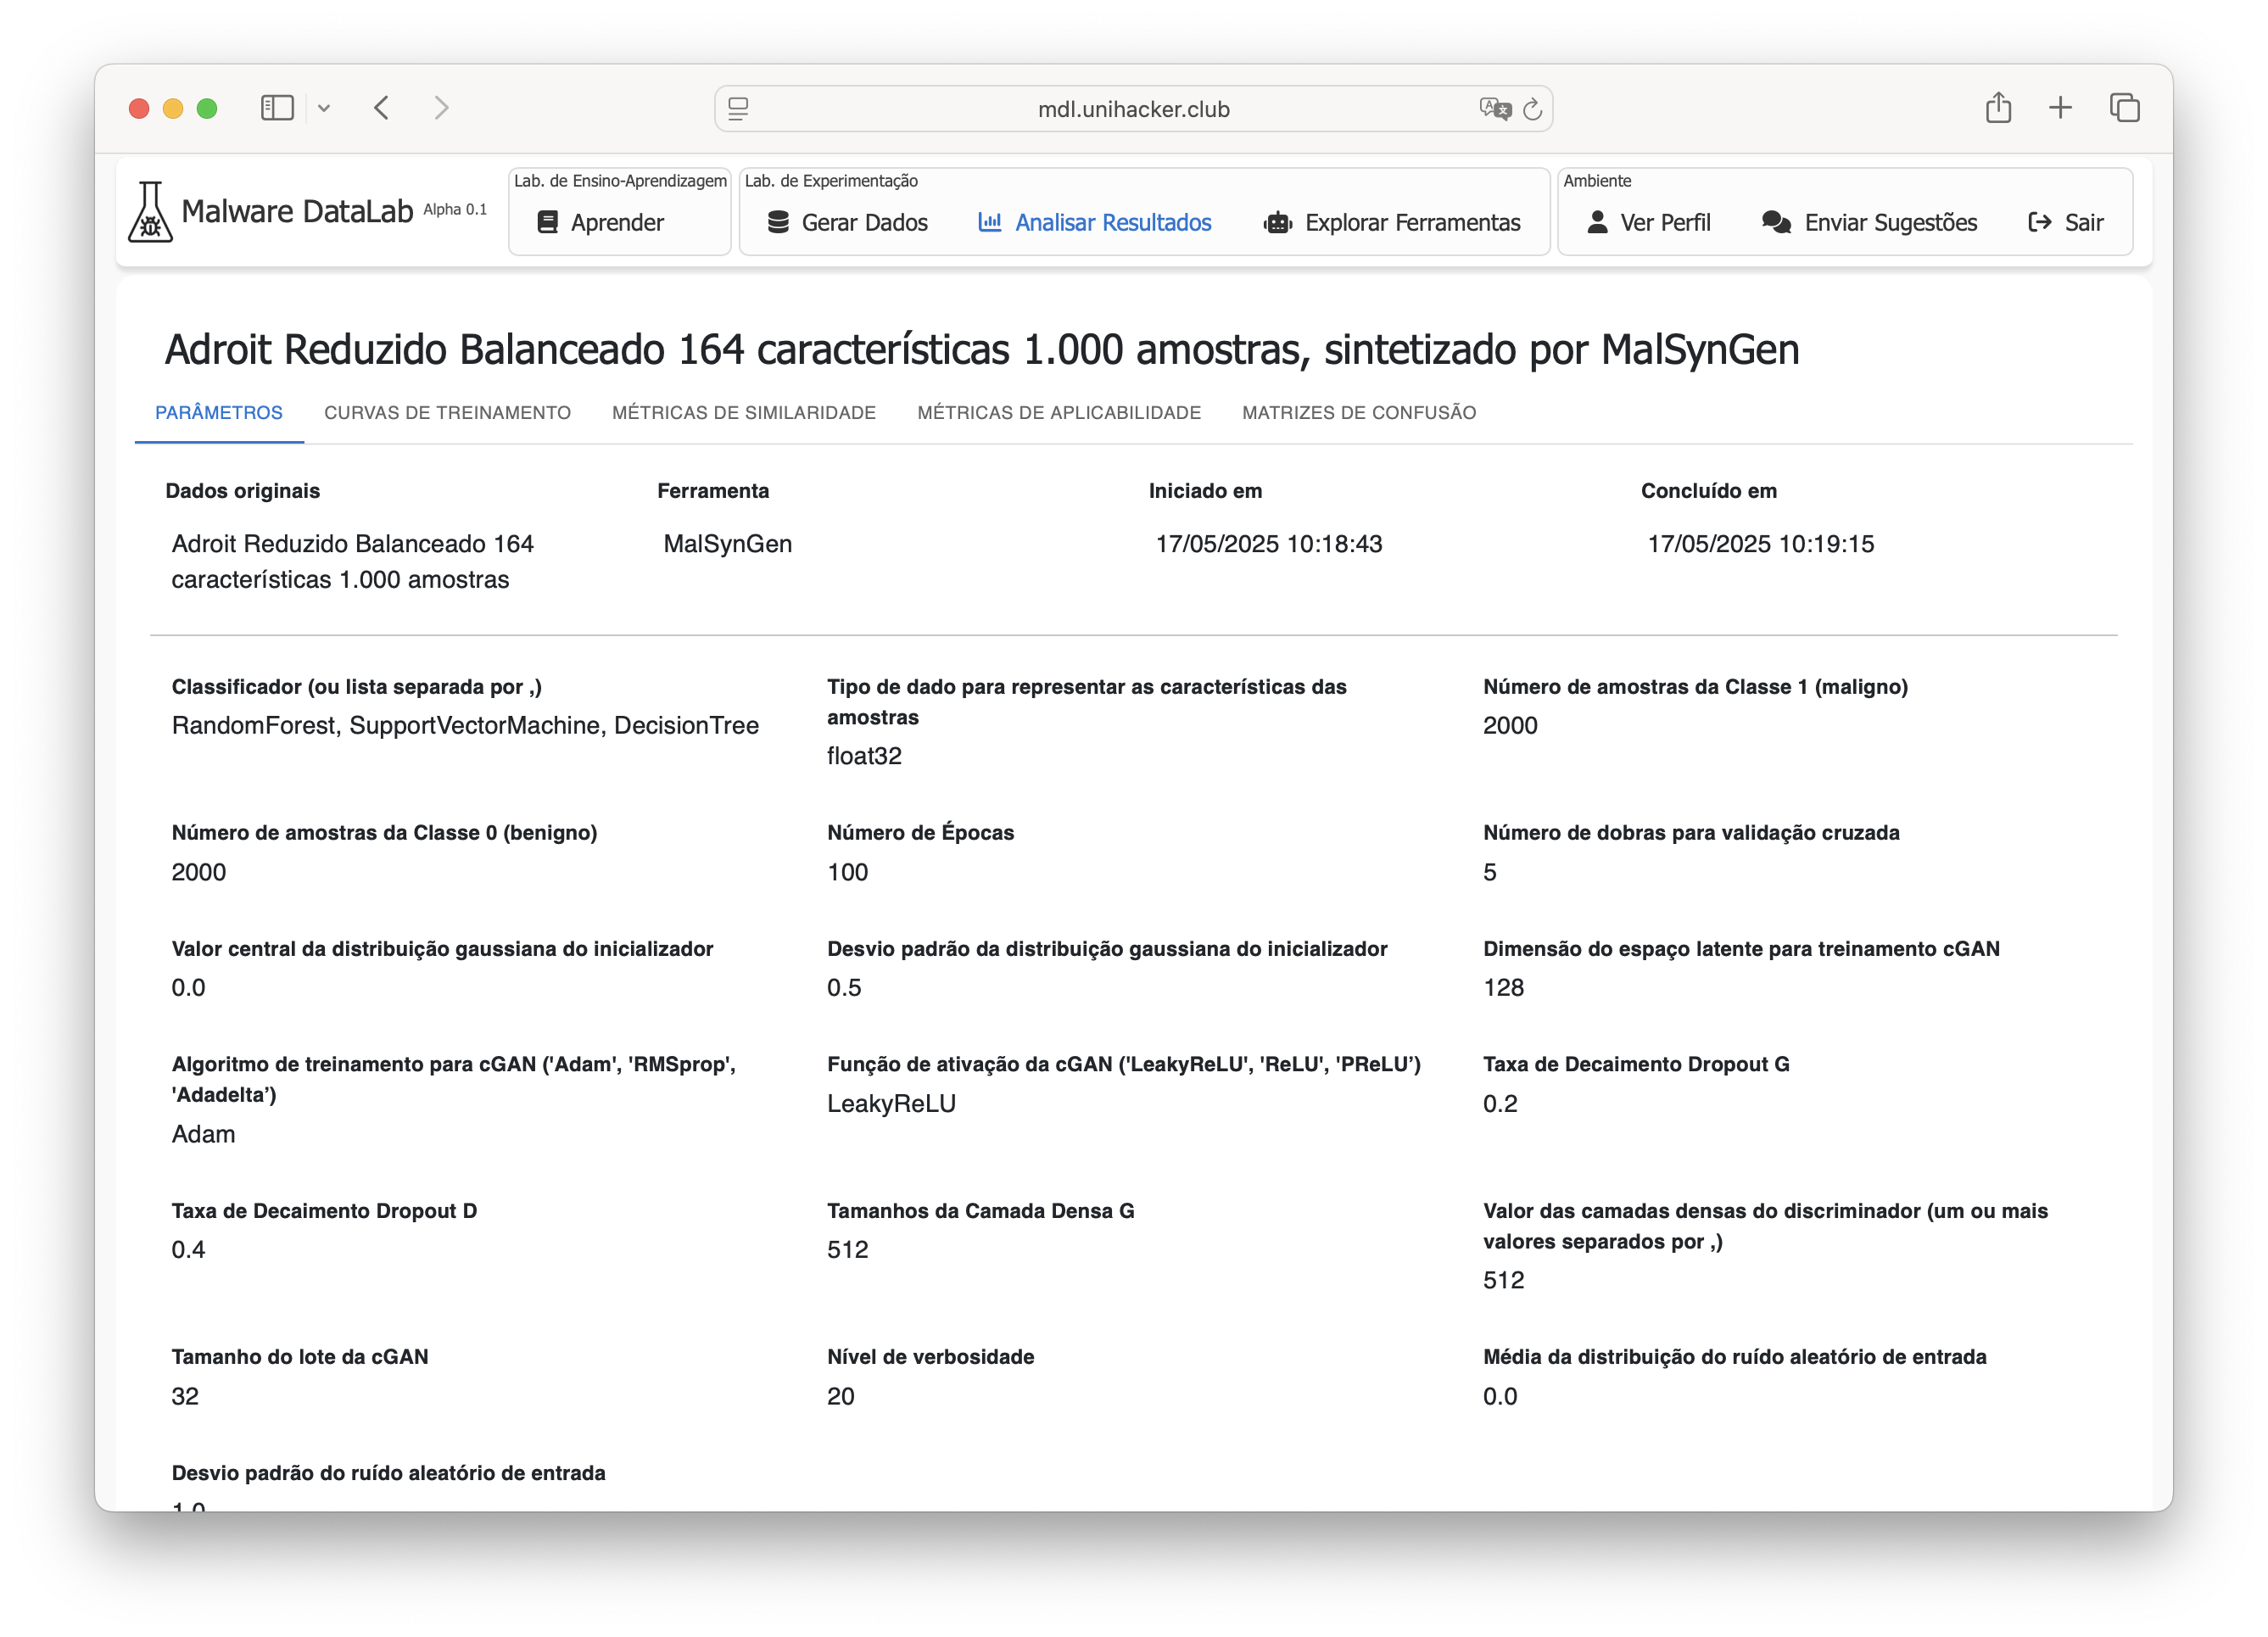Click the verbosity level value 20
Screen dimensions: 2268x1637
(x=840, y=1396)
